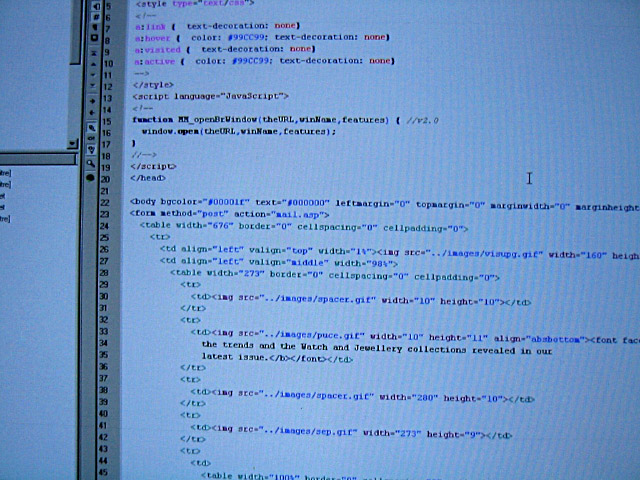Click "window.open(theURL,winName,features);" line
Image resolution: width=640 pixels, height=480 pixels.
(x=238, y=131)
